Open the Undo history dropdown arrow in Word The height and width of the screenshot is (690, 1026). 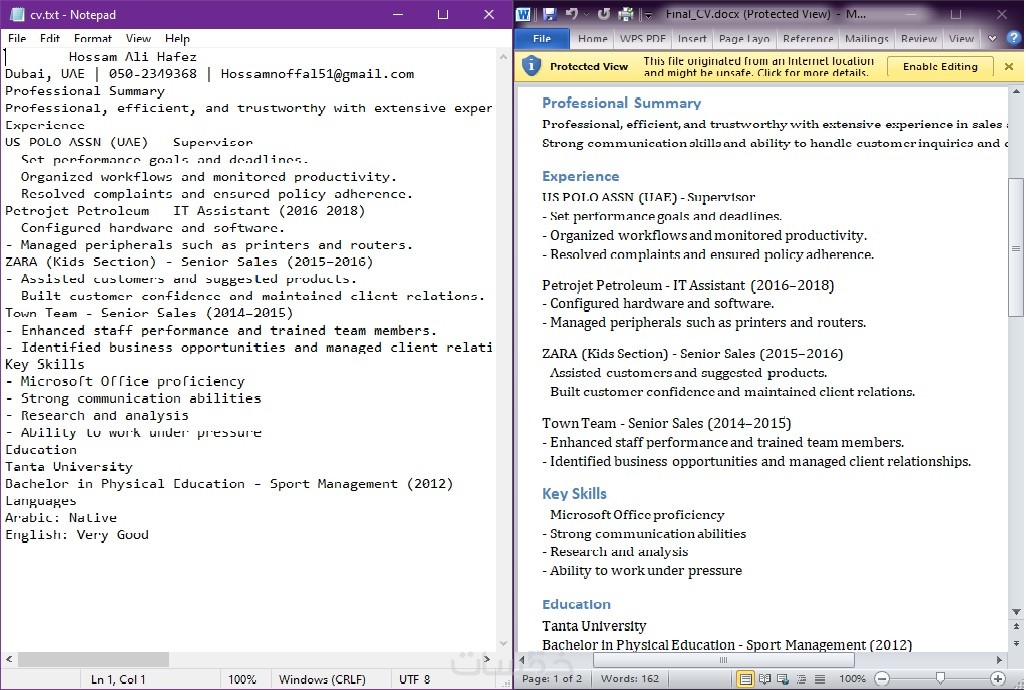pyautogui.click(x=586, y=14)
